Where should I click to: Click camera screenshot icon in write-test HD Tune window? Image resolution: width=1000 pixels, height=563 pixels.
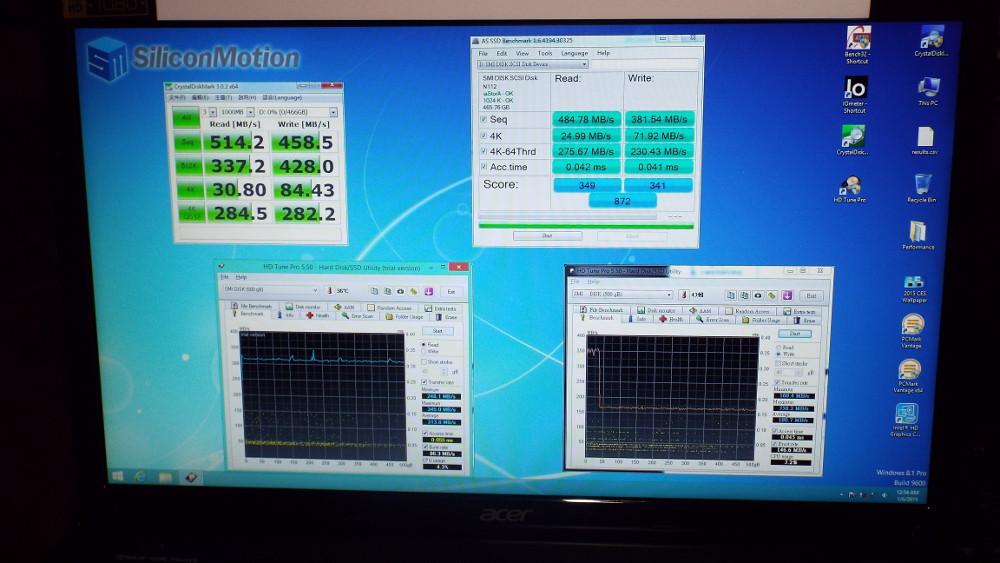point(758,295)
